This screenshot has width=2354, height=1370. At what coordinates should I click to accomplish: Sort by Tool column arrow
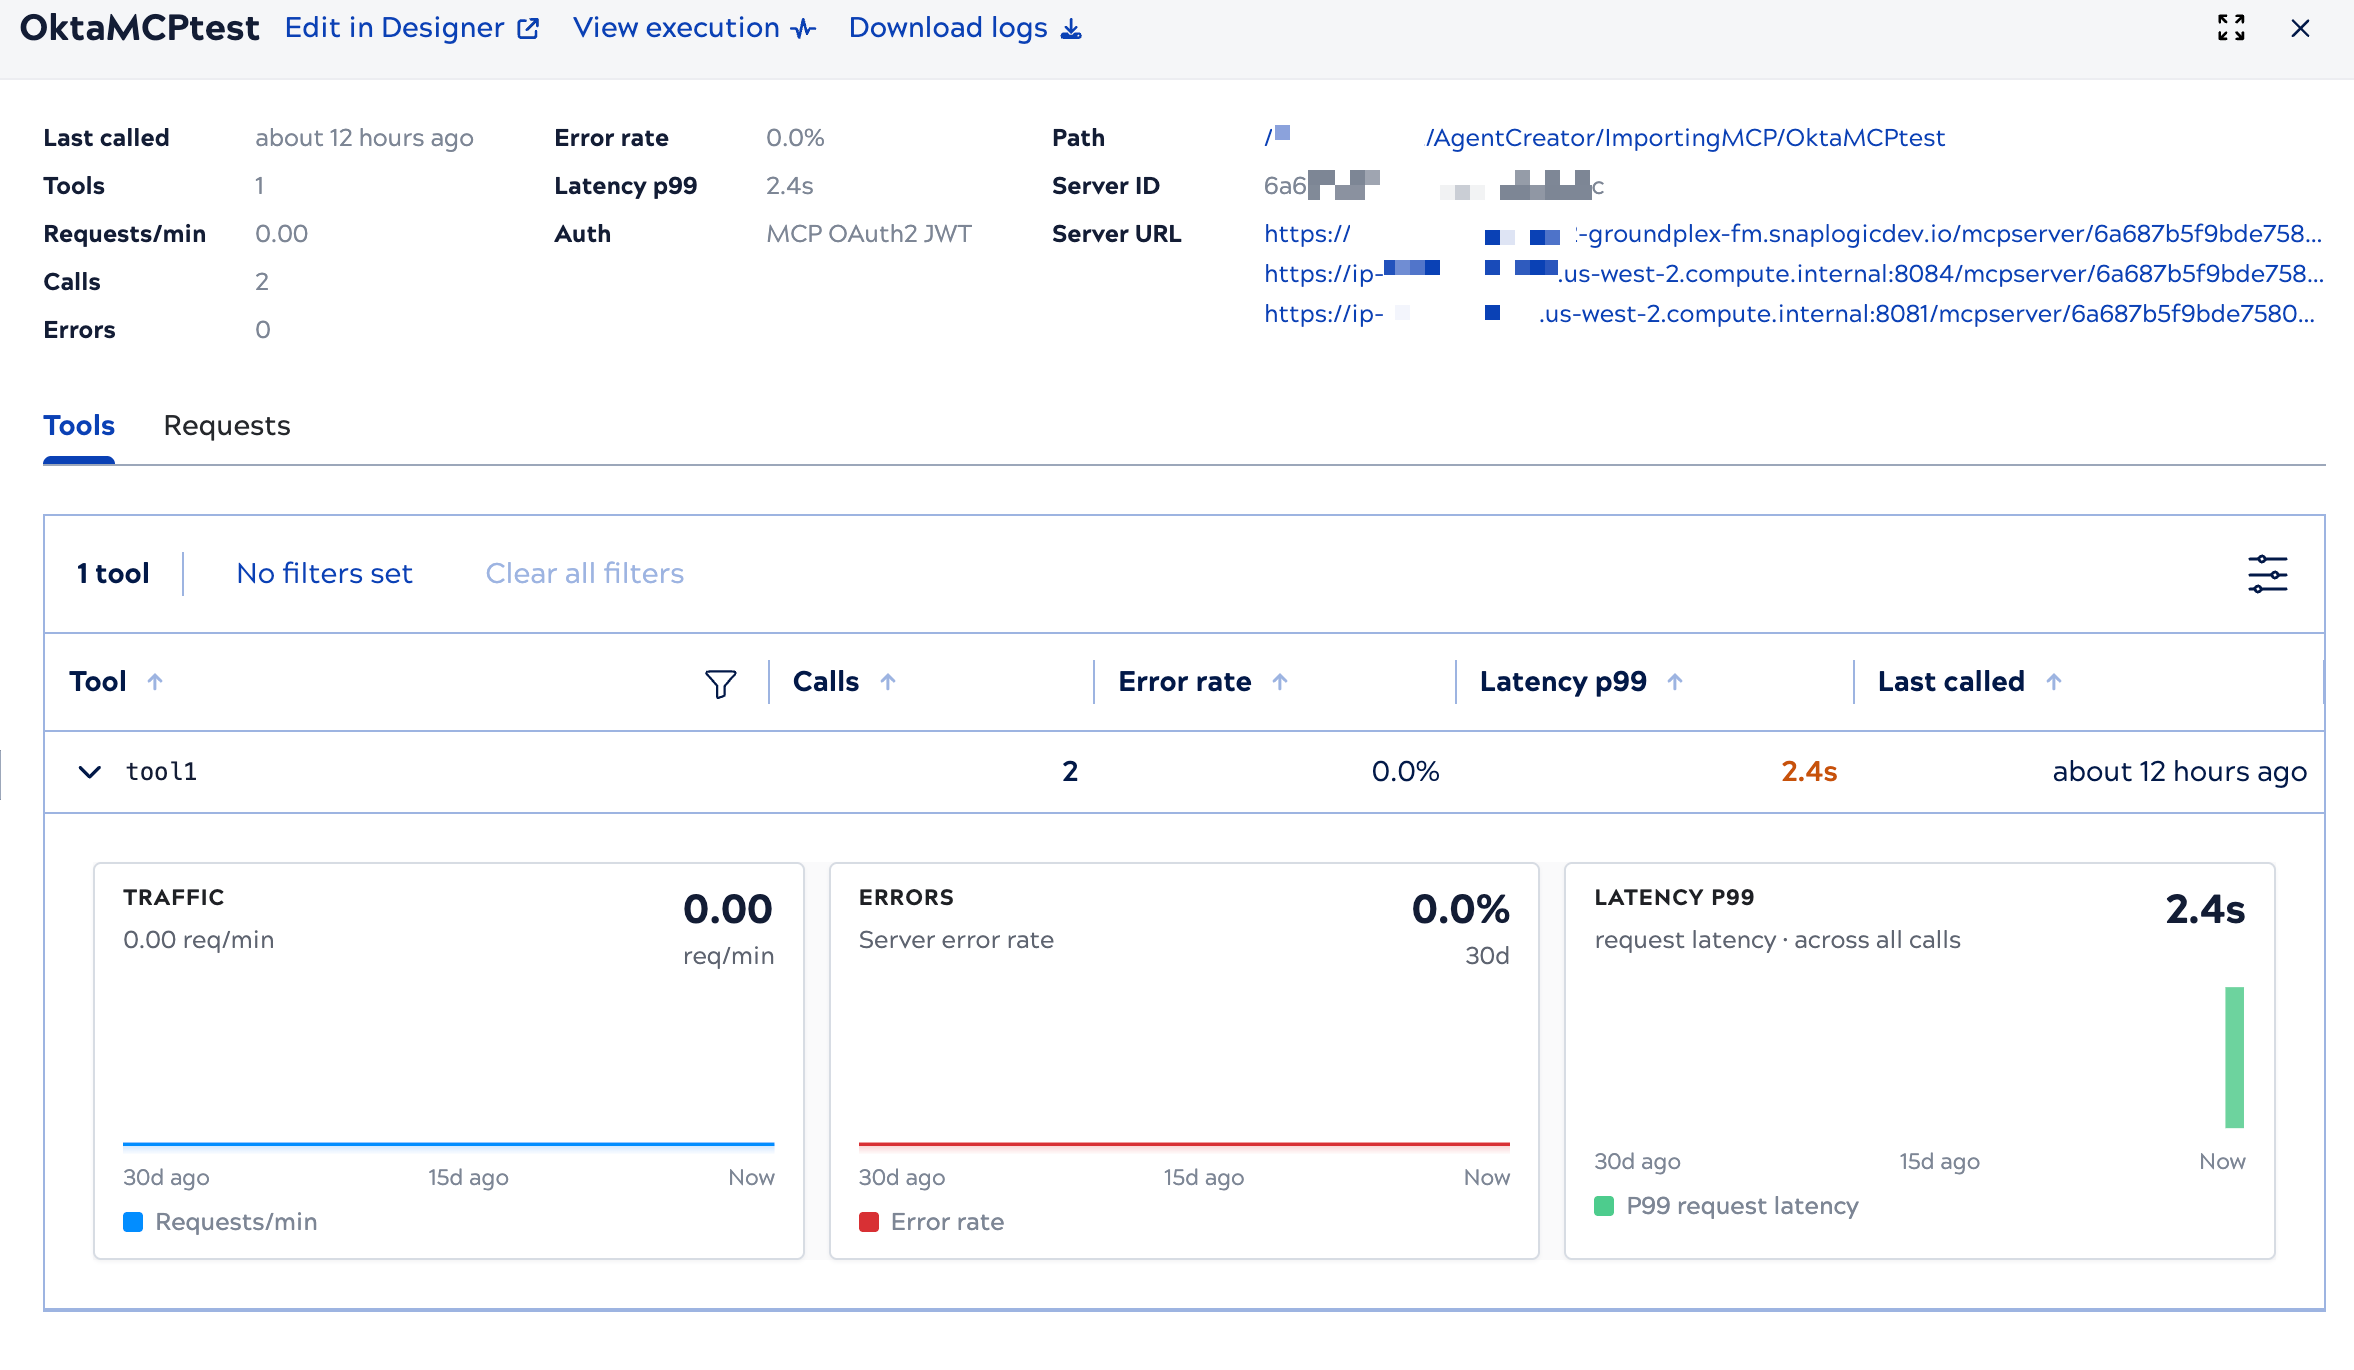(155, 682)
